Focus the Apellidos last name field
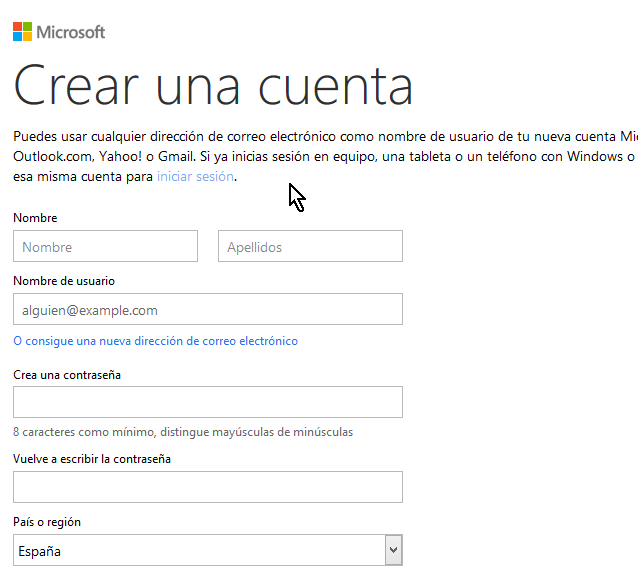 [x=310, y=246]
